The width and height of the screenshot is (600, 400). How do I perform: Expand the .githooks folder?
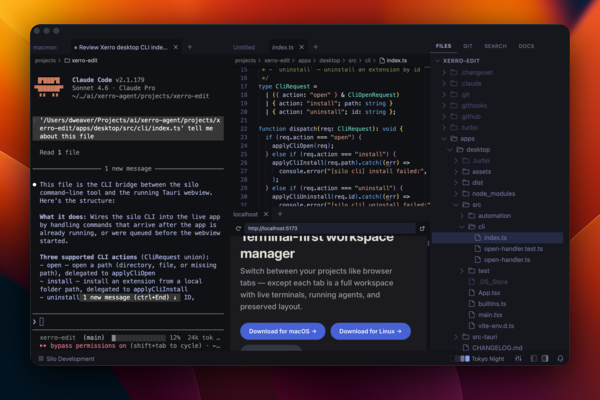tap(444, 106)
